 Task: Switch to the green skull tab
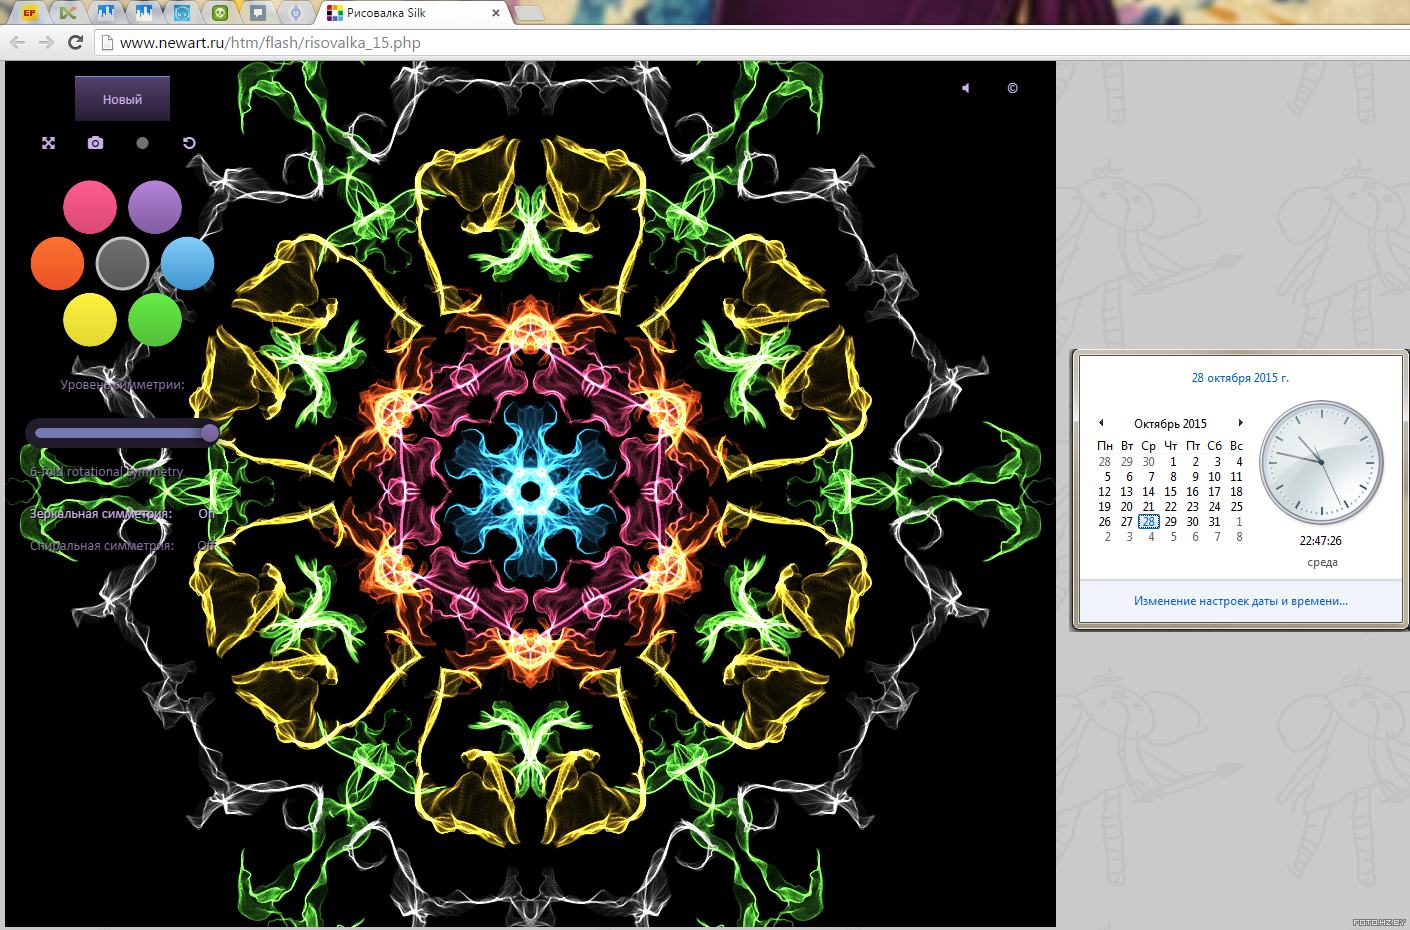pos(219,13)
